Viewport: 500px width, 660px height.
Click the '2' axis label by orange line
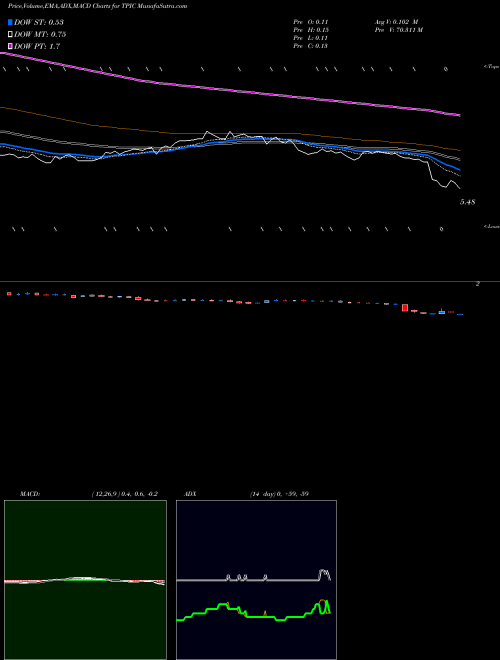[478, 284]
